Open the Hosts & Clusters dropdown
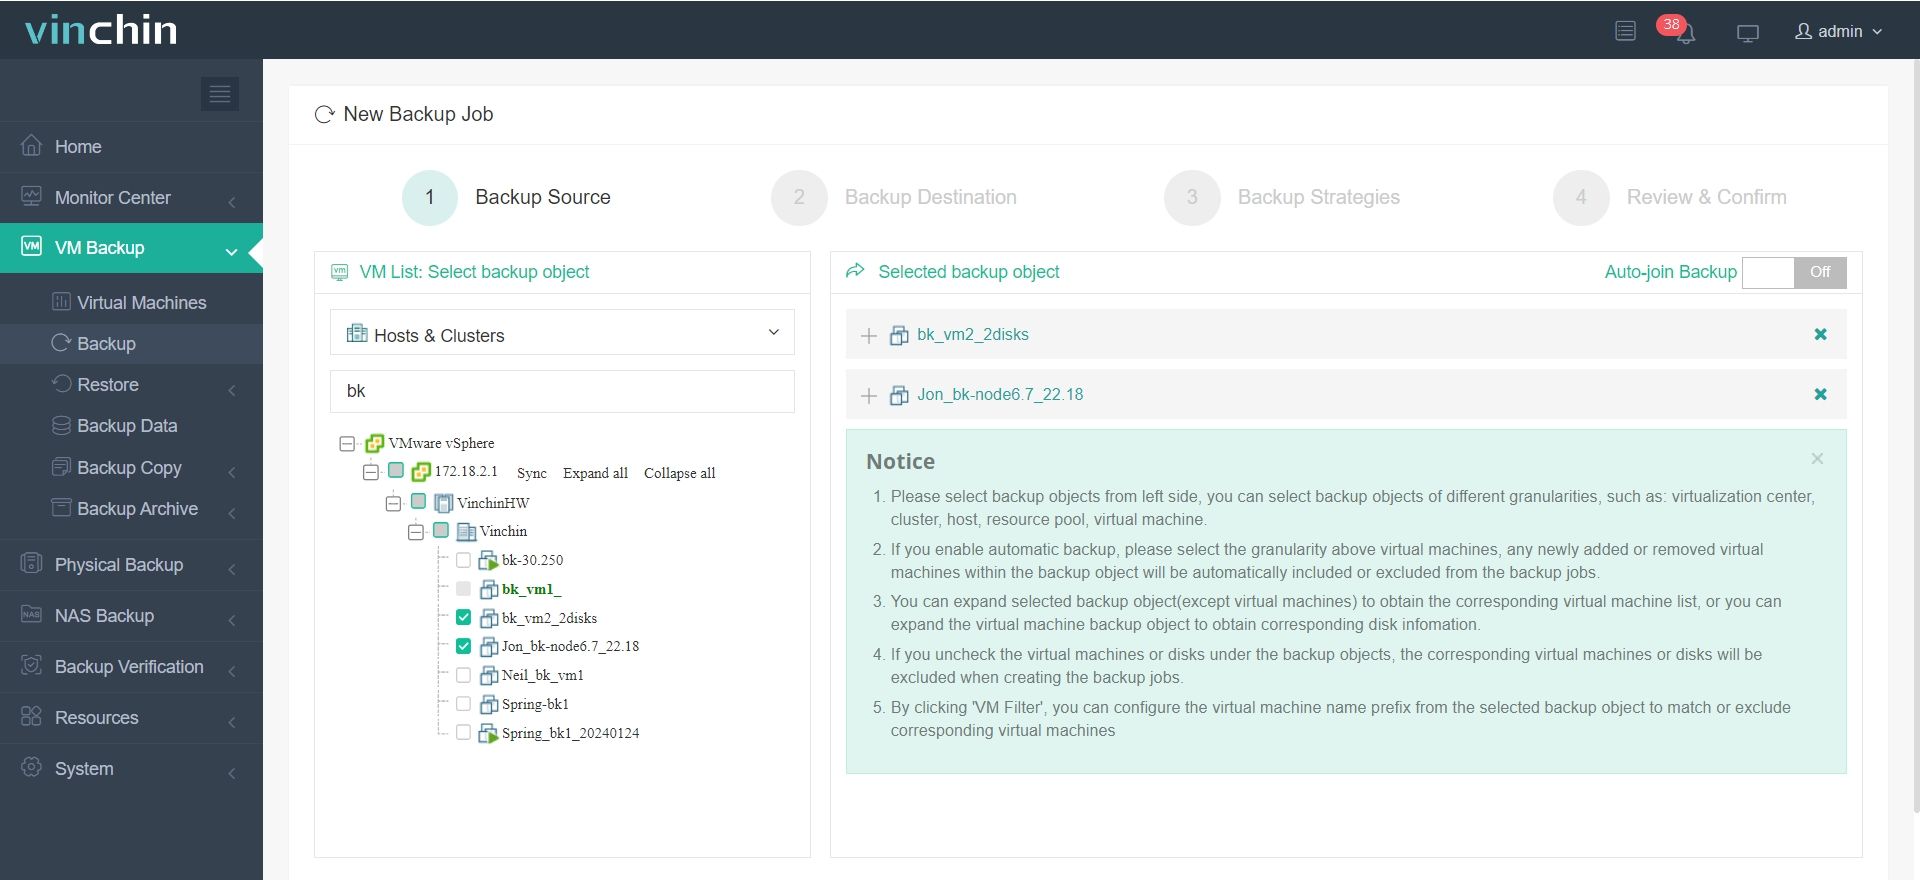 tap(562, 333)
